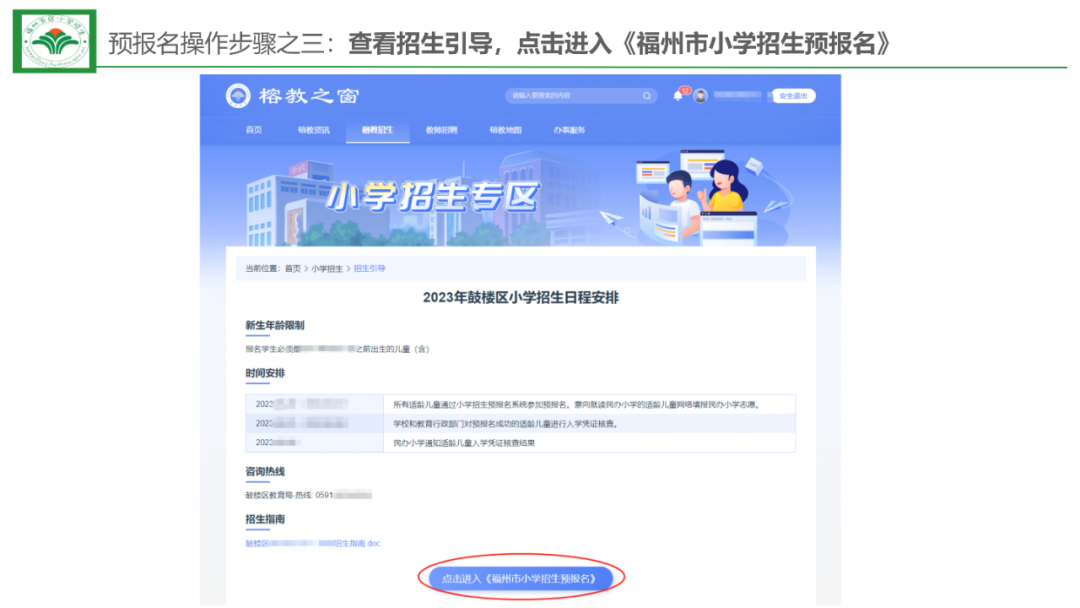The width and height of the screenshot is (1080, 608).
Task: Select the 榕教招生 navigation tab
Action: 377,130
